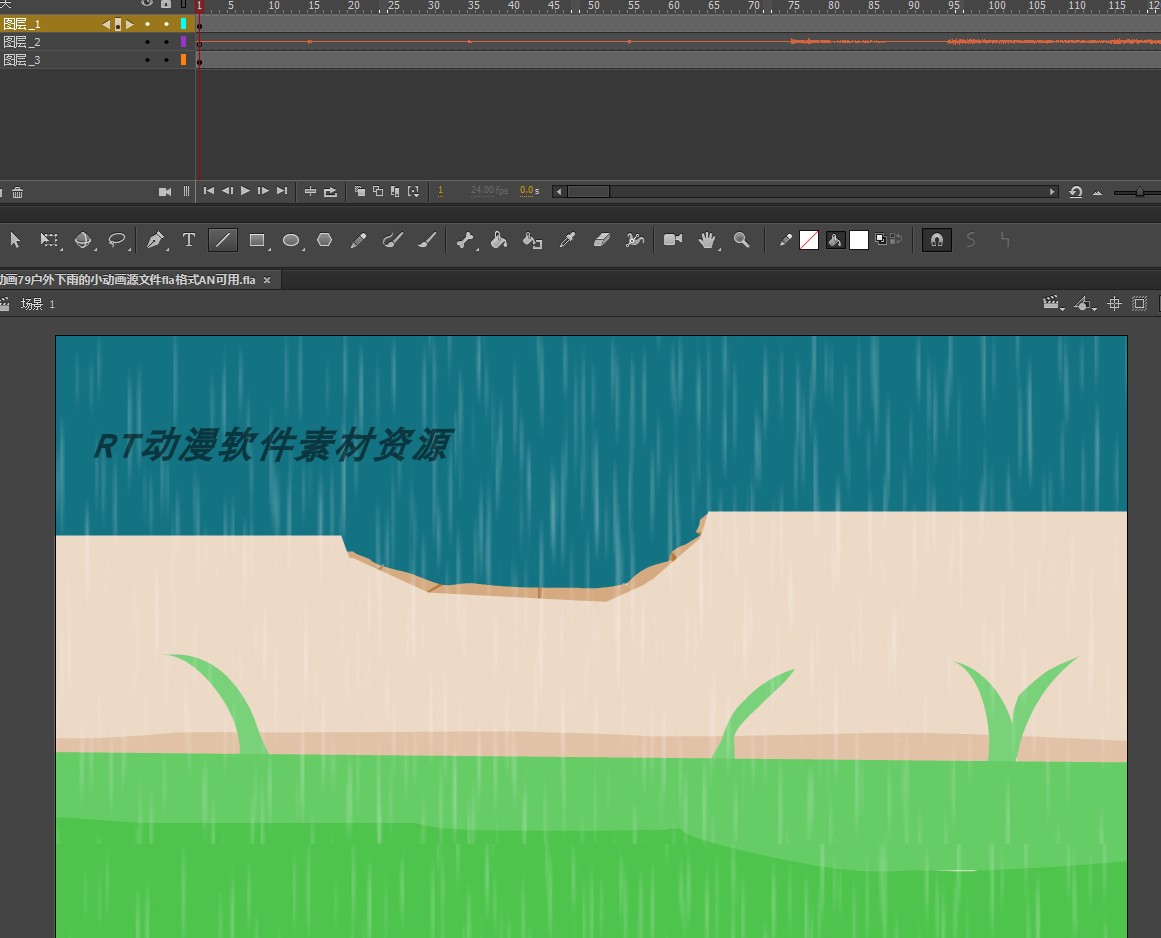Toggle visibility dot of 图层_3
This screenshot has width=1161, height=938.
point(147,60)
